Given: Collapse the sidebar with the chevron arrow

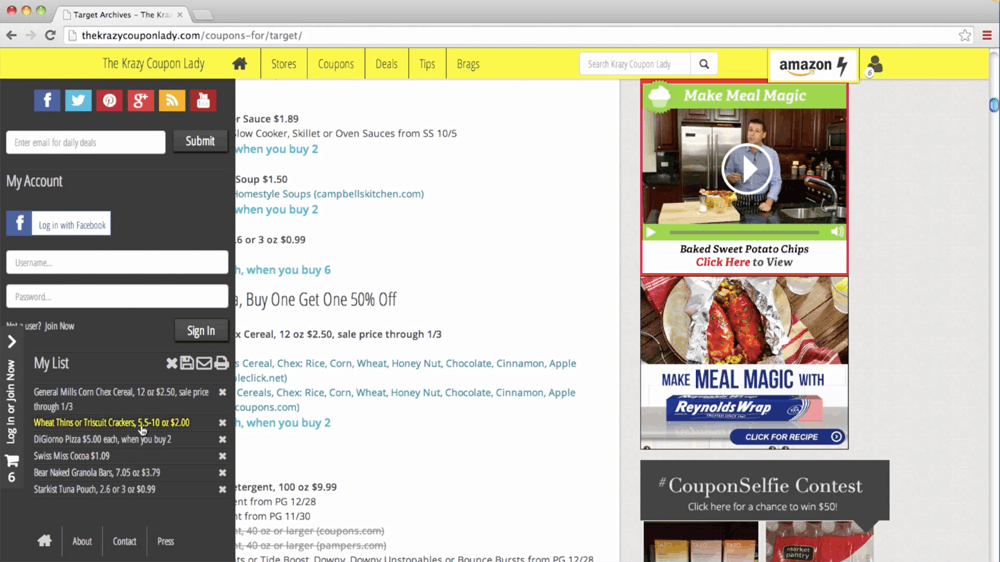Looking at the screenshot, I should 11,342.
